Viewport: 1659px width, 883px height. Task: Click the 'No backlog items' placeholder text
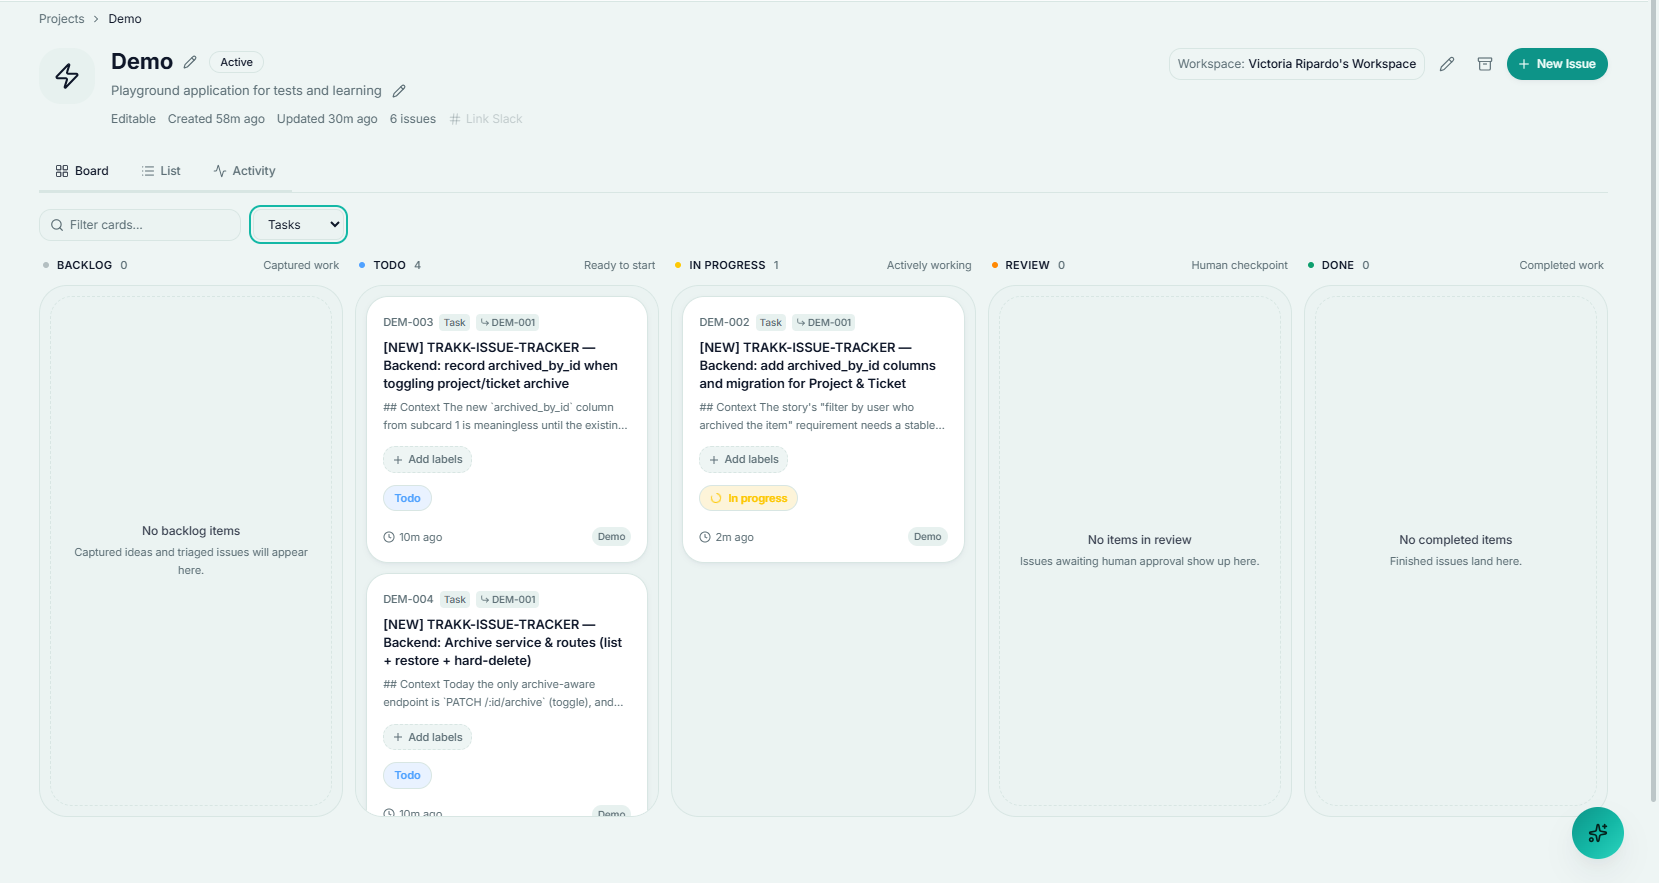(x=191, y=531)
